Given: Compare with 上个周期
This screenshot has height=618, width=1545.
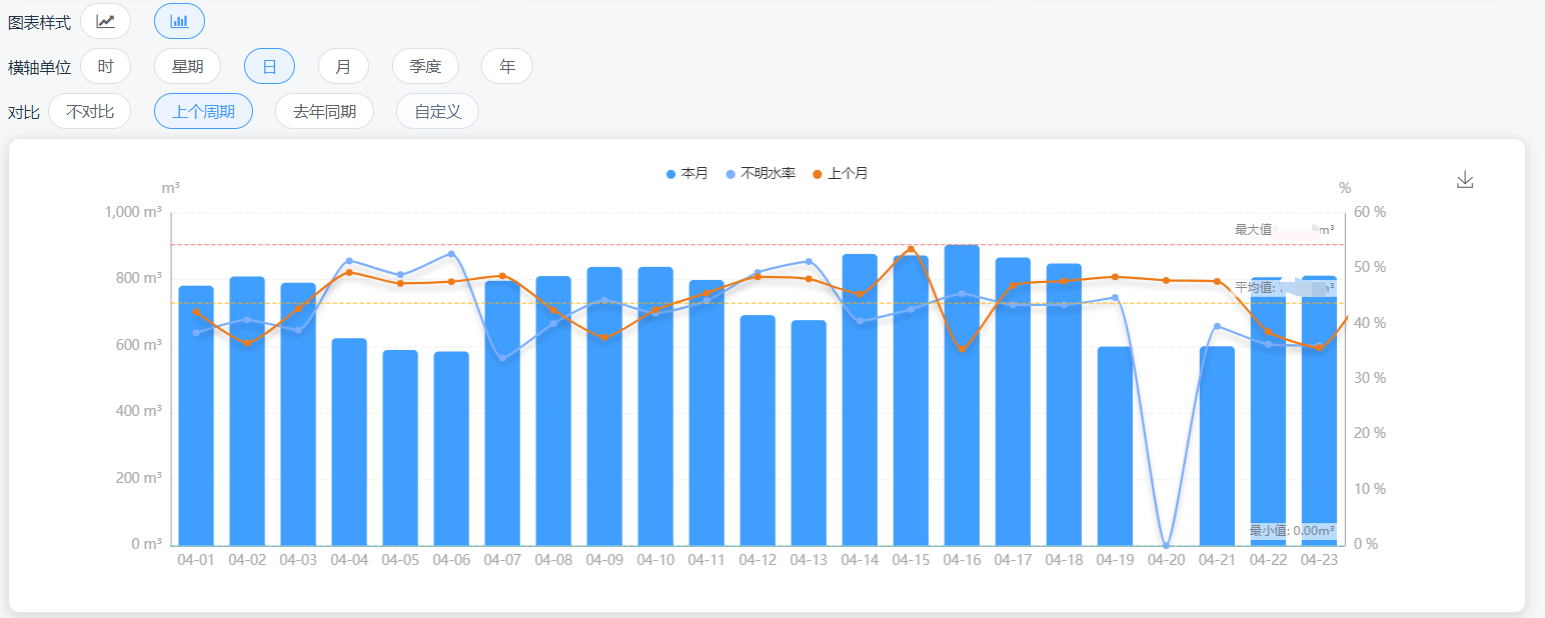Looking at the screenshot, I should pos(203,111).
